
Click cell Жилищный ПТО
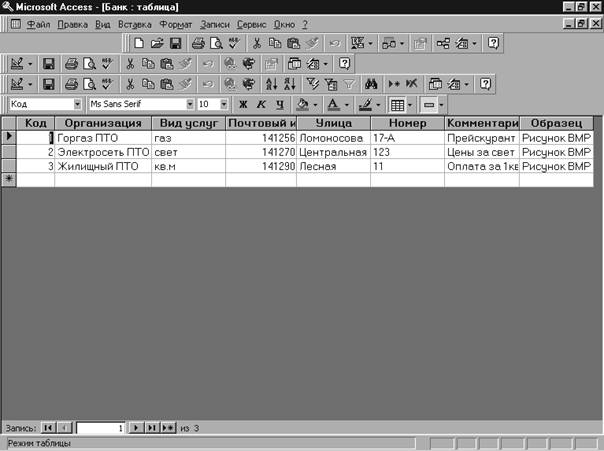point(103,166)
